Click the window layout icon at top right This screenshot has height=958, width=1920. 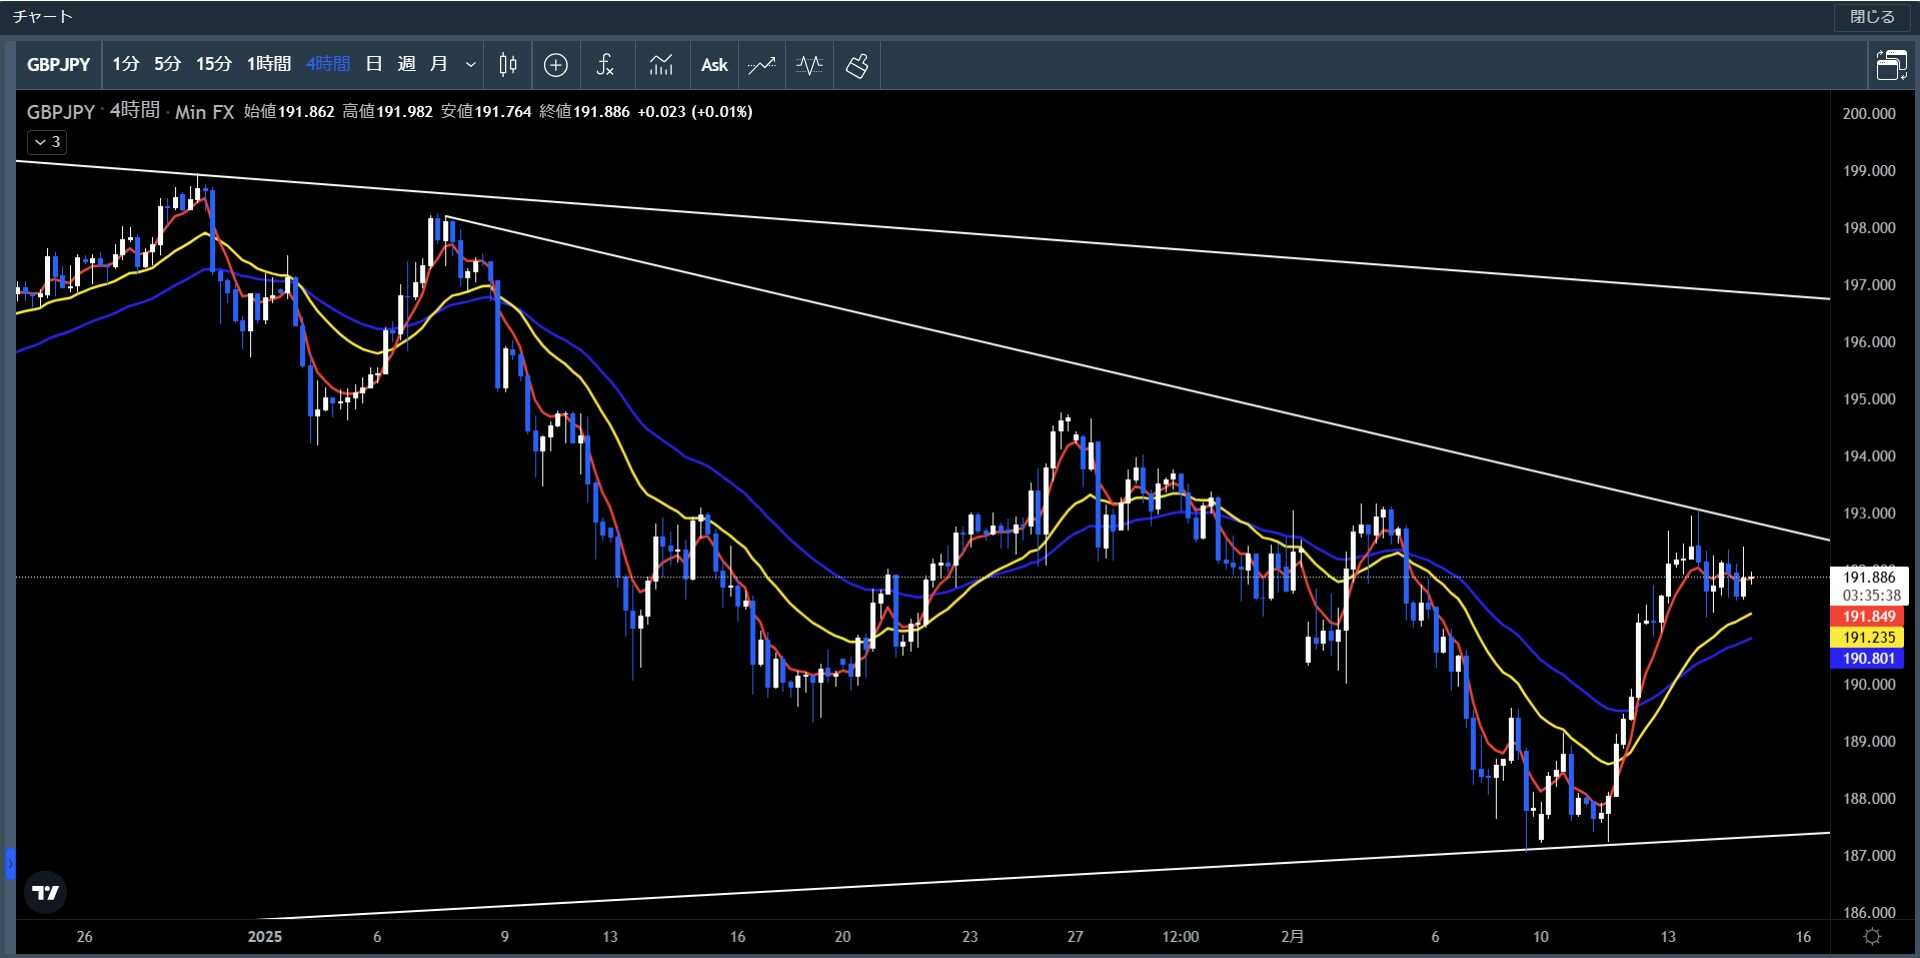1891,65
